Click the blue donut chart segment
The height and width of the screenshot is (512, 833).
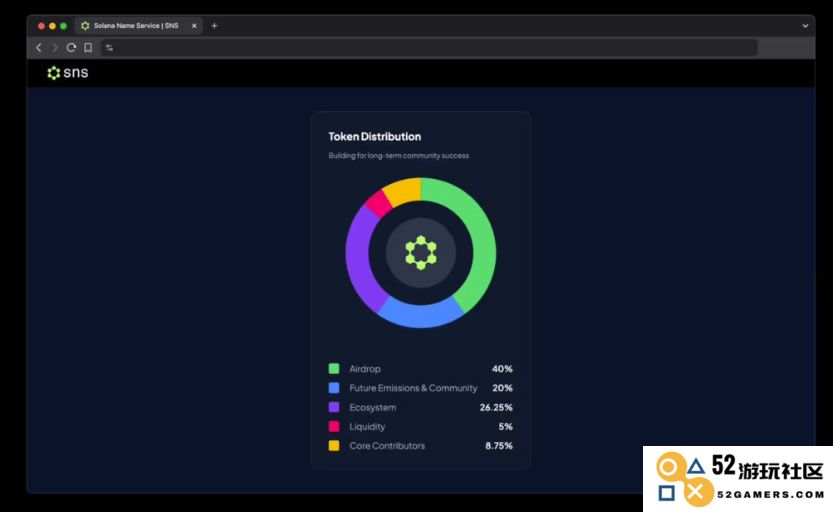pyautogui.click(x=421, y=317)
